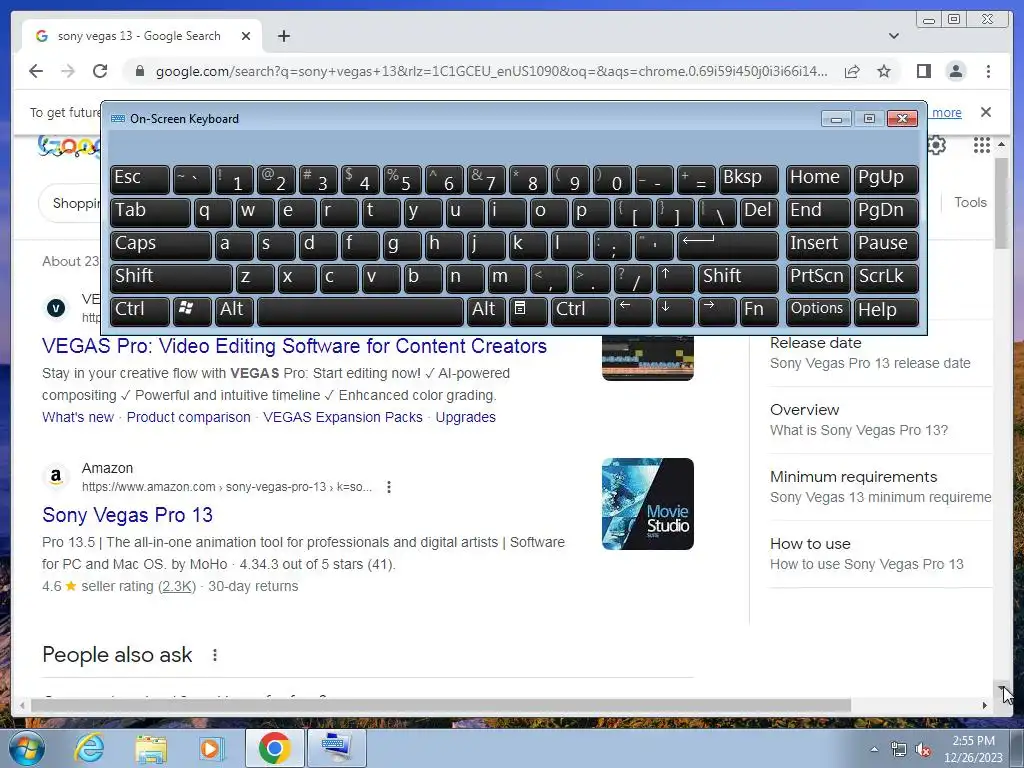Open Chrome three-dot menu
The height and width of the screenshot is (768, 1024).
click(988, 71)
